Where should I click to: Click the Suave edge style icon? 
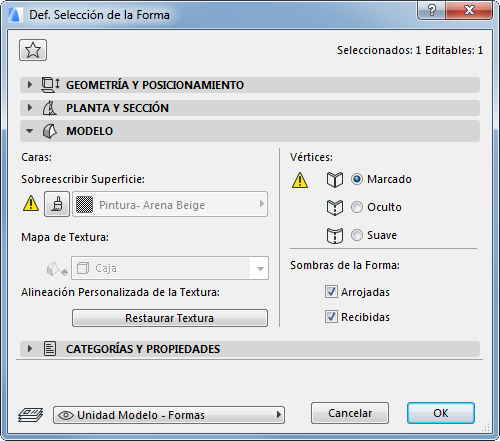click(335, 236)
